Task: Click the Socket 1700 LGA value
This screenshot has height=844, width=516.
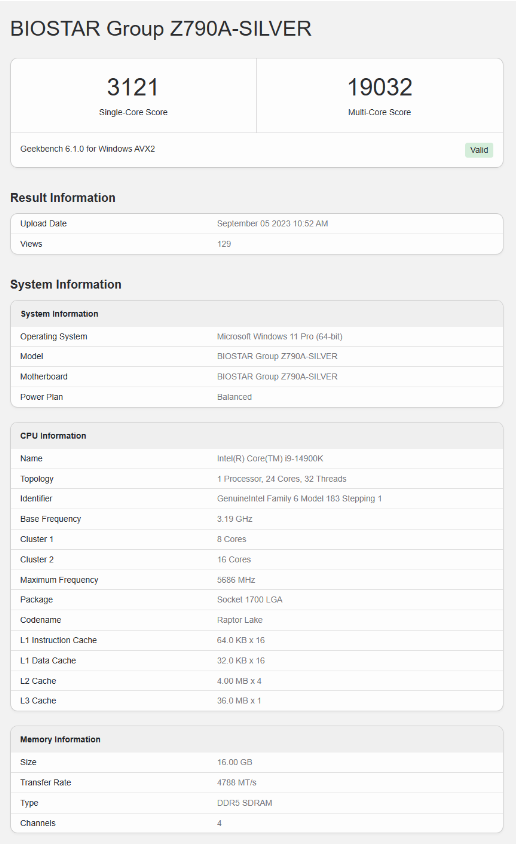Action: [250, 600]
